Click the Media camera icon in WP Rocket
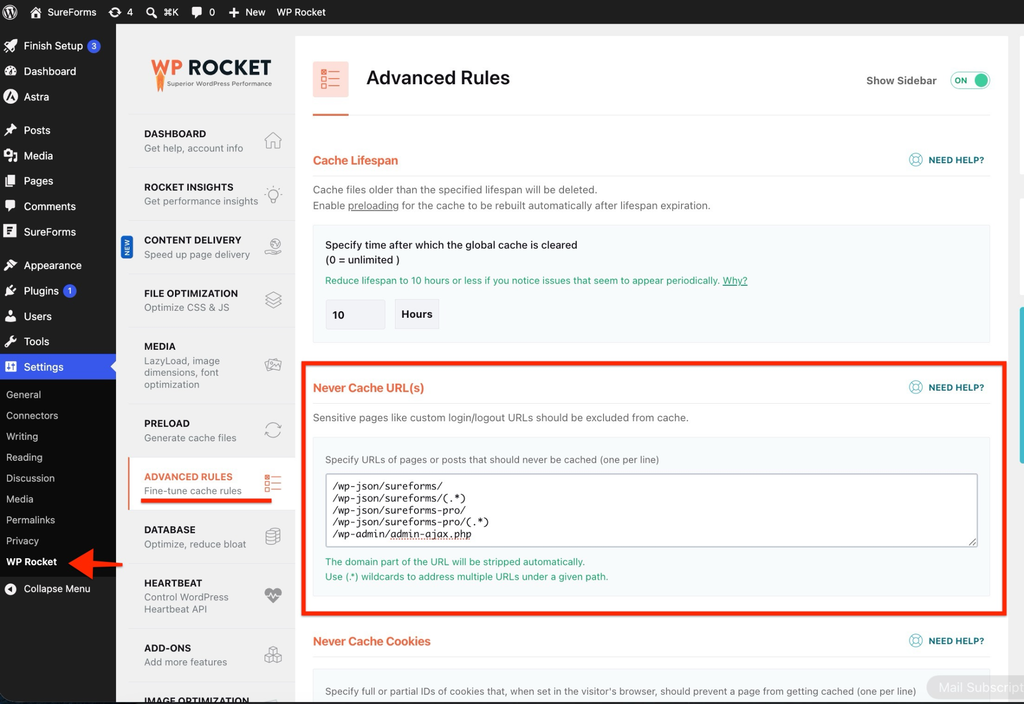 (273, 364)
